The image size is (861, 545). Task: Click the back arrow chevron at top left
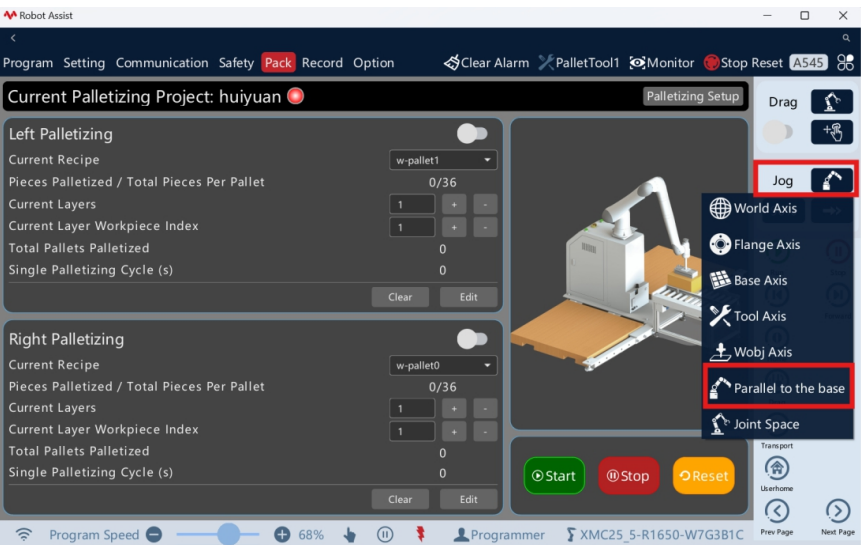click(13, 38)
